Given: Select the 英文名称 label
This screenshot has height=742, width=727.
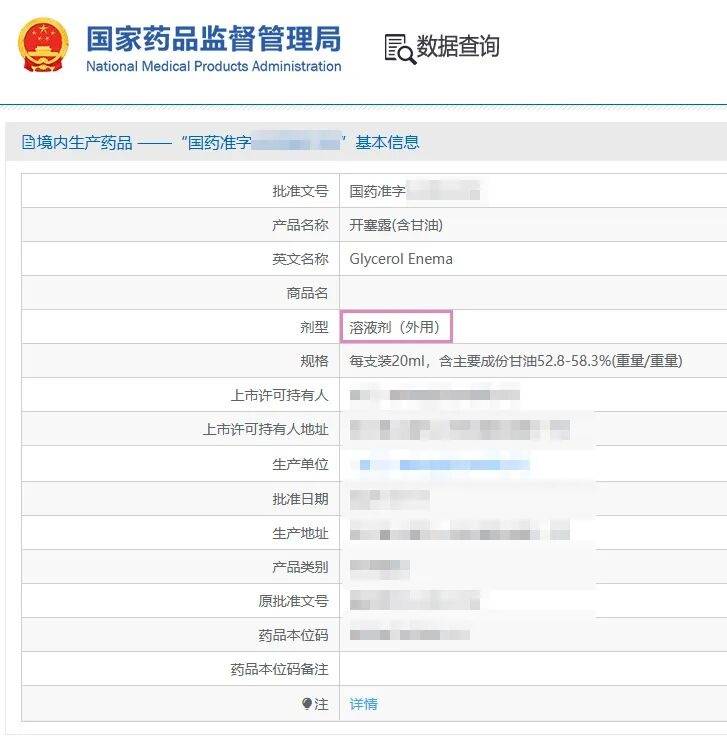Looking at the screenshot, I should 300,259.
